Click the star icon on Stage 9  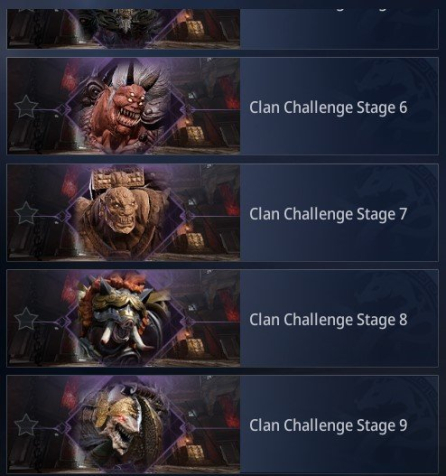[26, 425]
